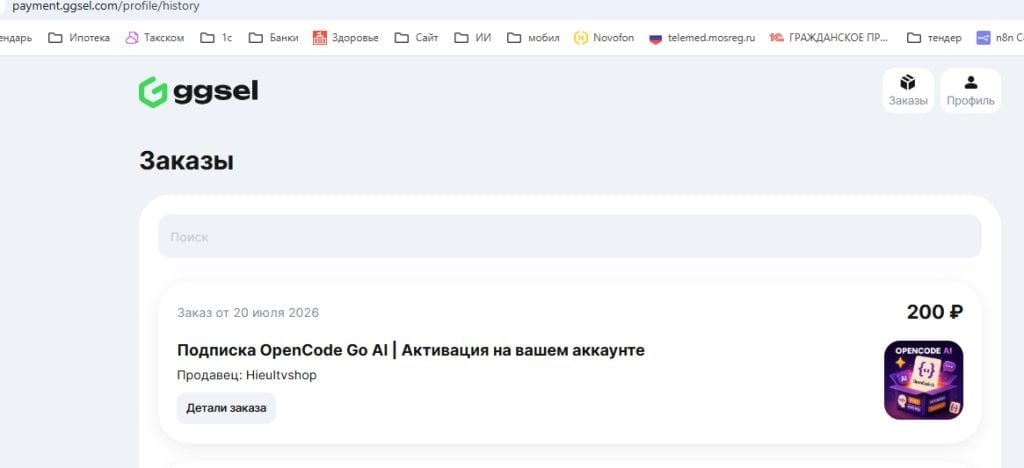Viewport: 1024px width, 468px height.
Task: Open Детали заказа for the OpenCode order
Action: [226, 408]
